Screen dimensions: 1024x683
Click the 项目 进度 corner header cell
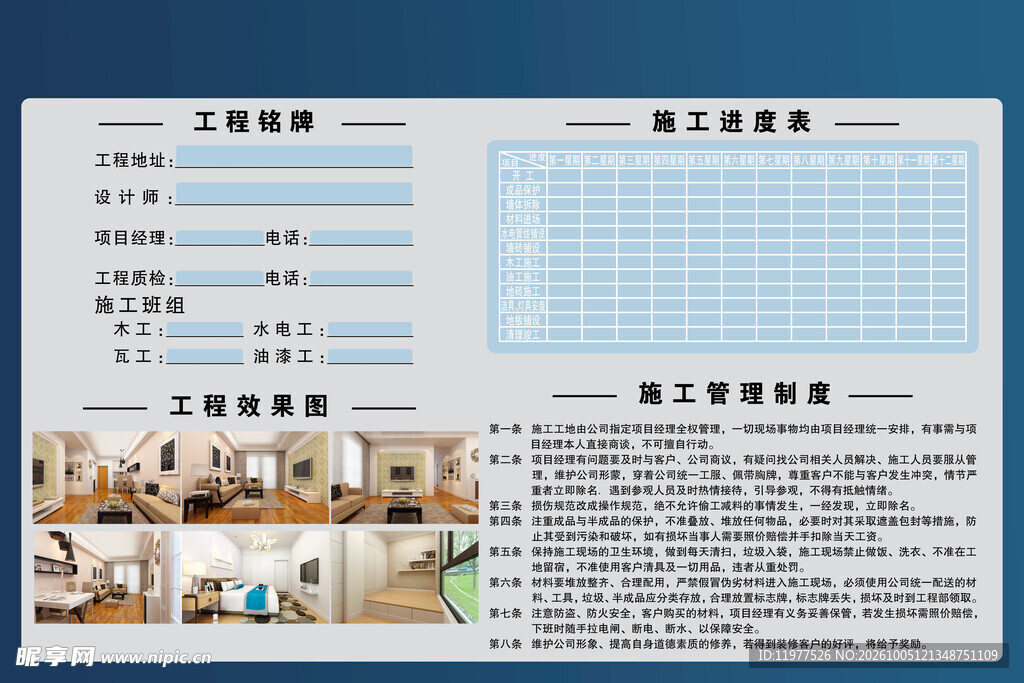point(523,160)
